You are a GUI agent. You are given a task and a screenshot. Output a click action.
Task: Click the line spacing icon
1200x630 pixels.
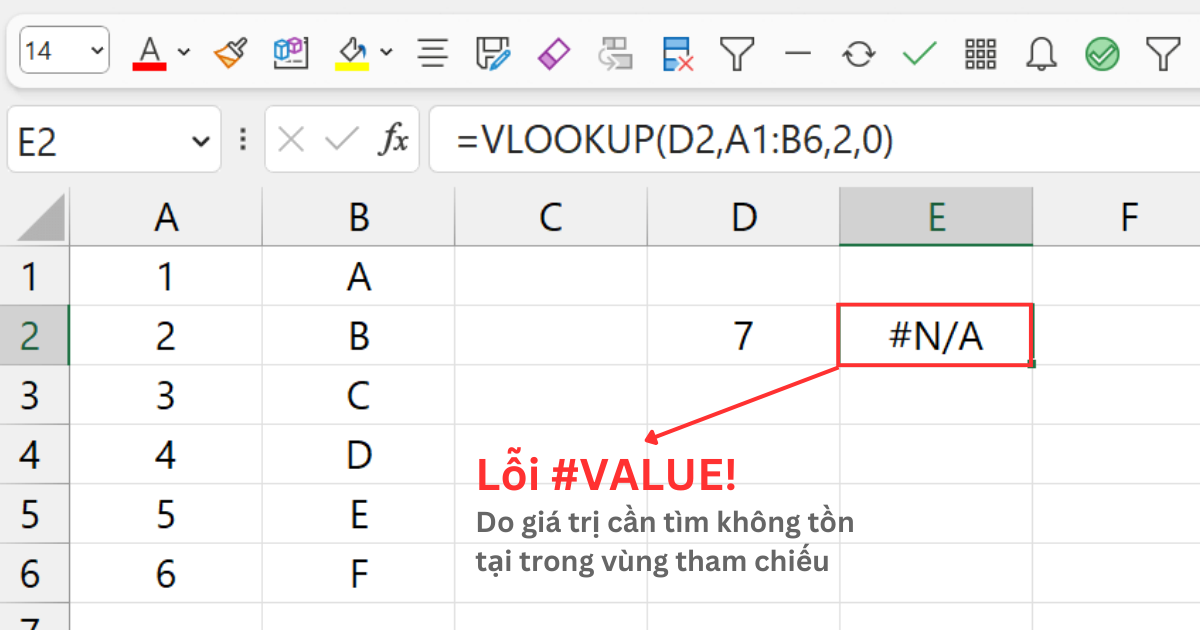432,54
